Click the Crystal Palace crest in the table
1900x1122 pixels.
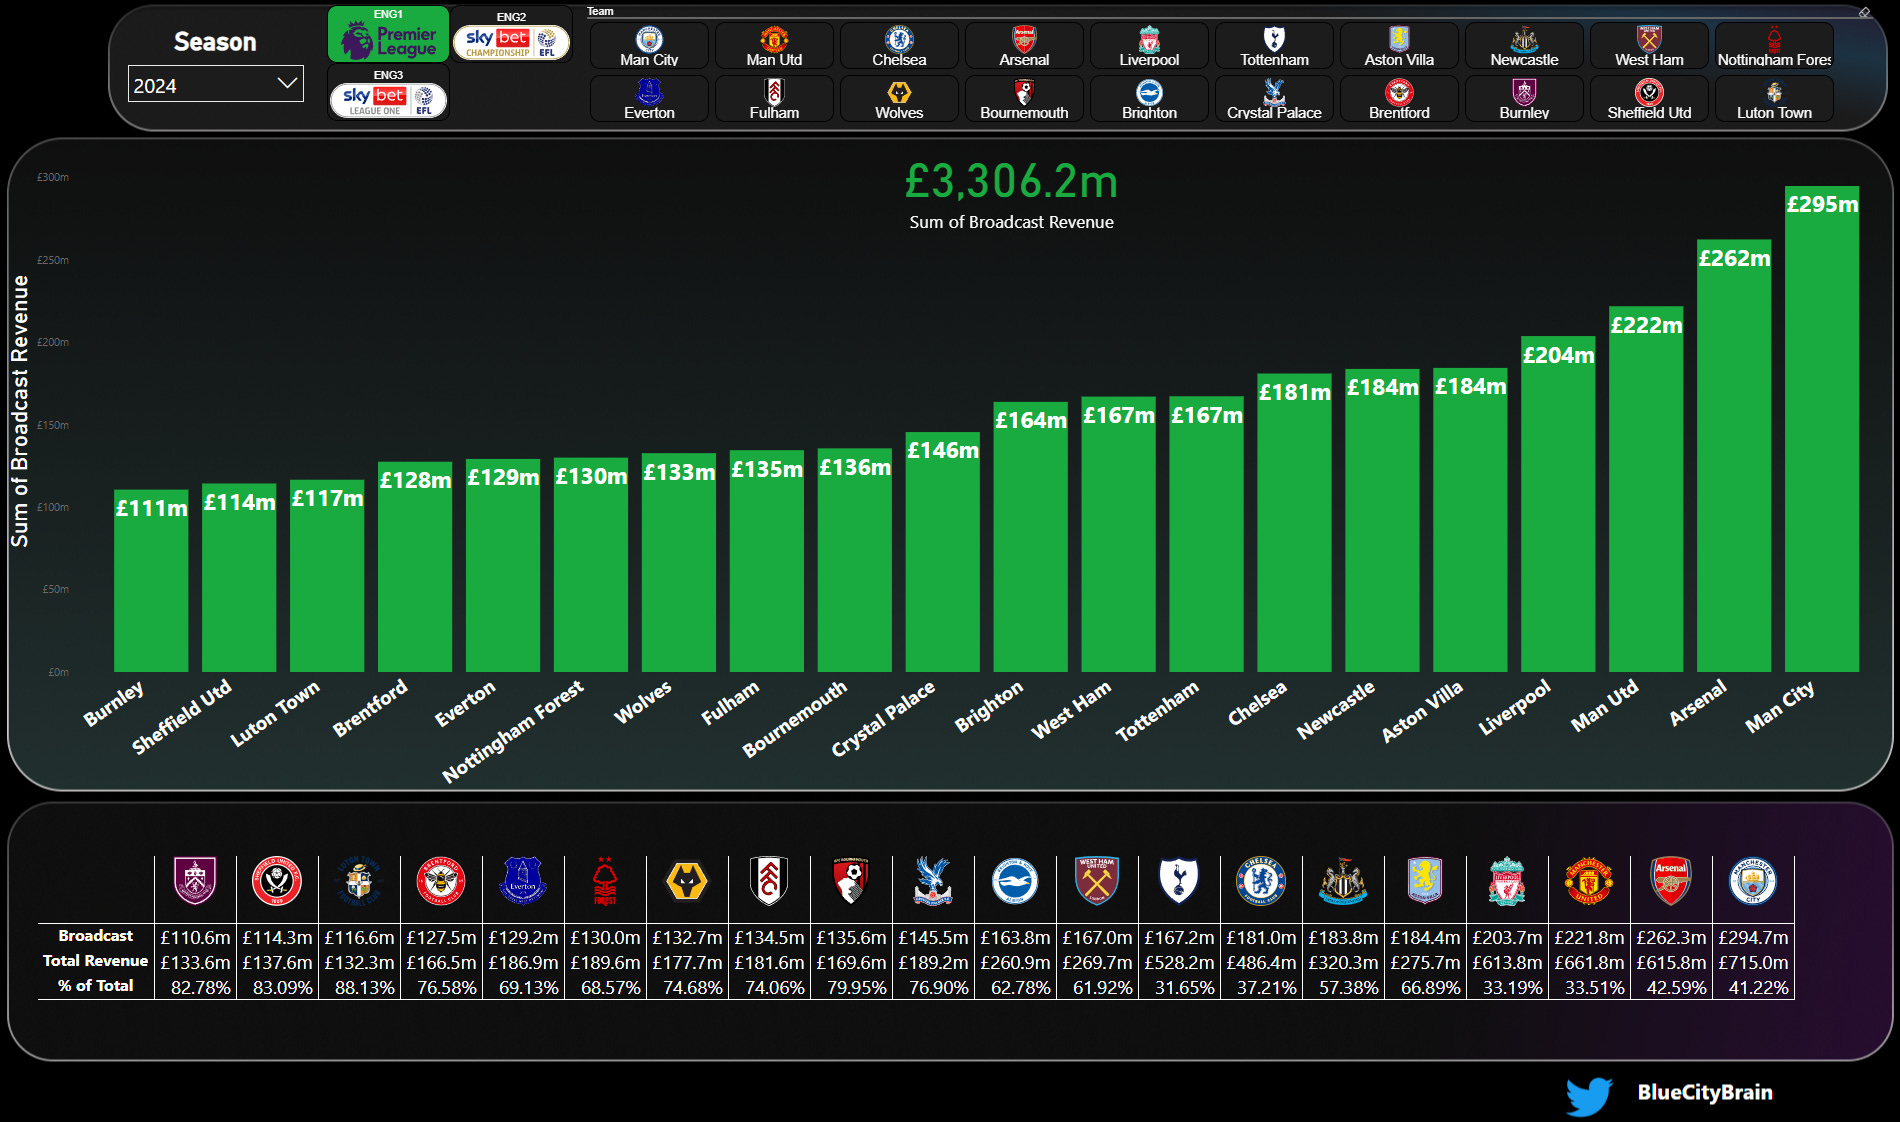[933, 881]
